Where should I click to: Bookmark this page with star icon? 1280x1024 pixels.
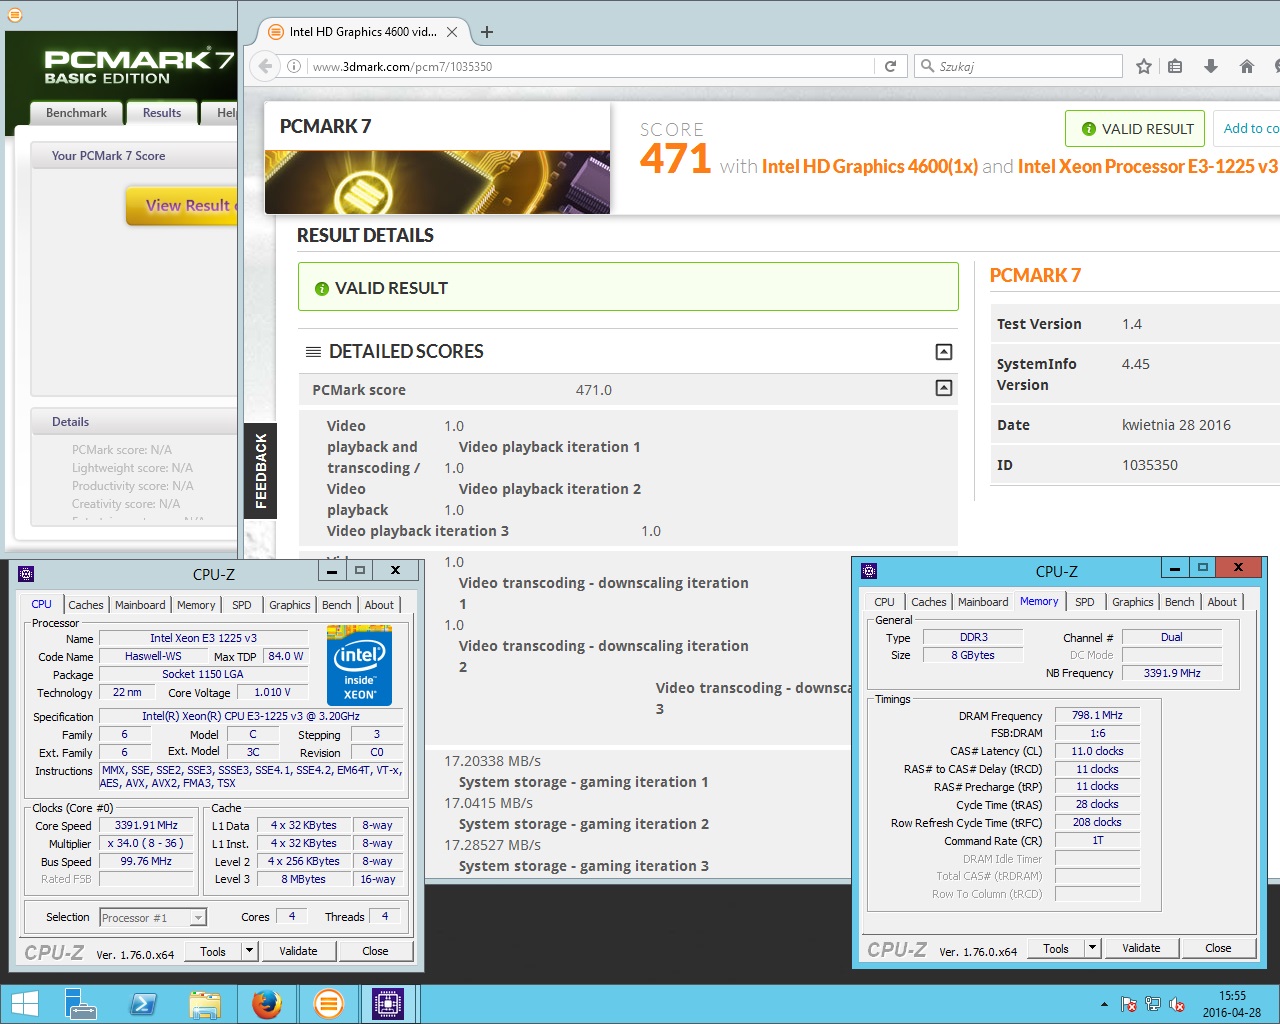tap(1144, 66)
